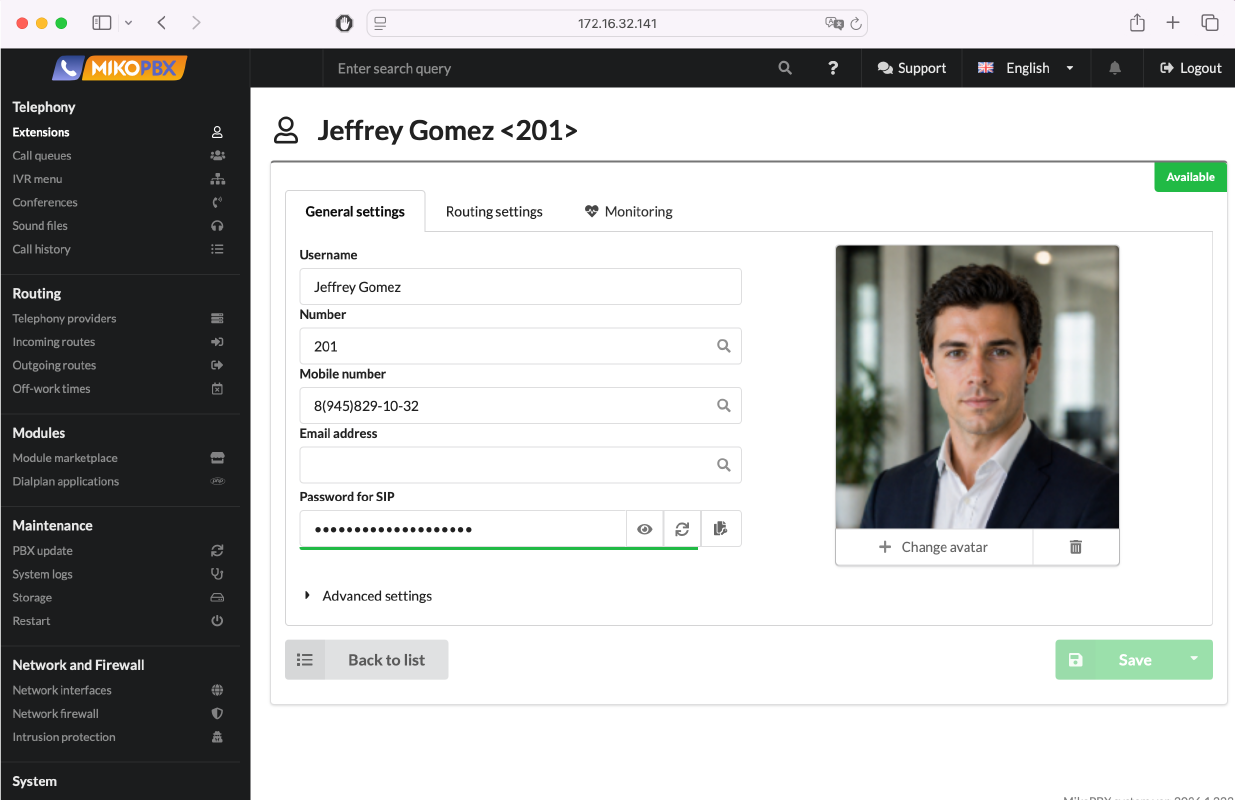1236x800 pixels.
Task: Click the Module marketplace store icon
Action: click(217, 458)
